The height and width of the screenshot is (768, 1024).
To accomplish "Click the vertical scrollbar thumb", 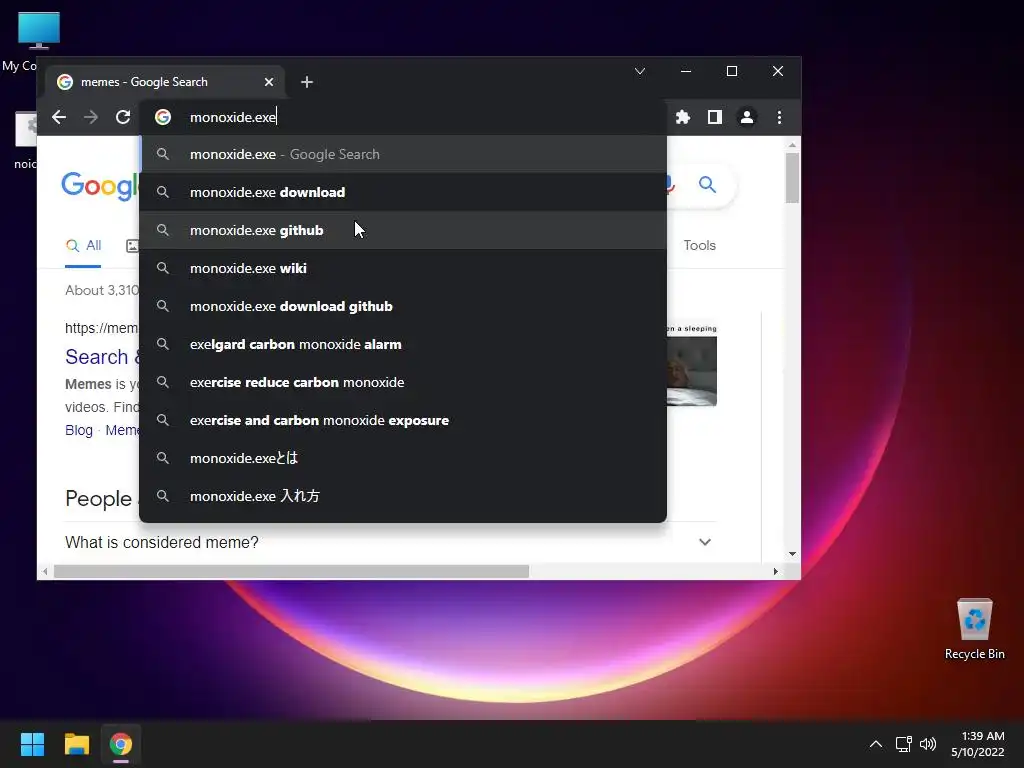I will coord(792,178).
